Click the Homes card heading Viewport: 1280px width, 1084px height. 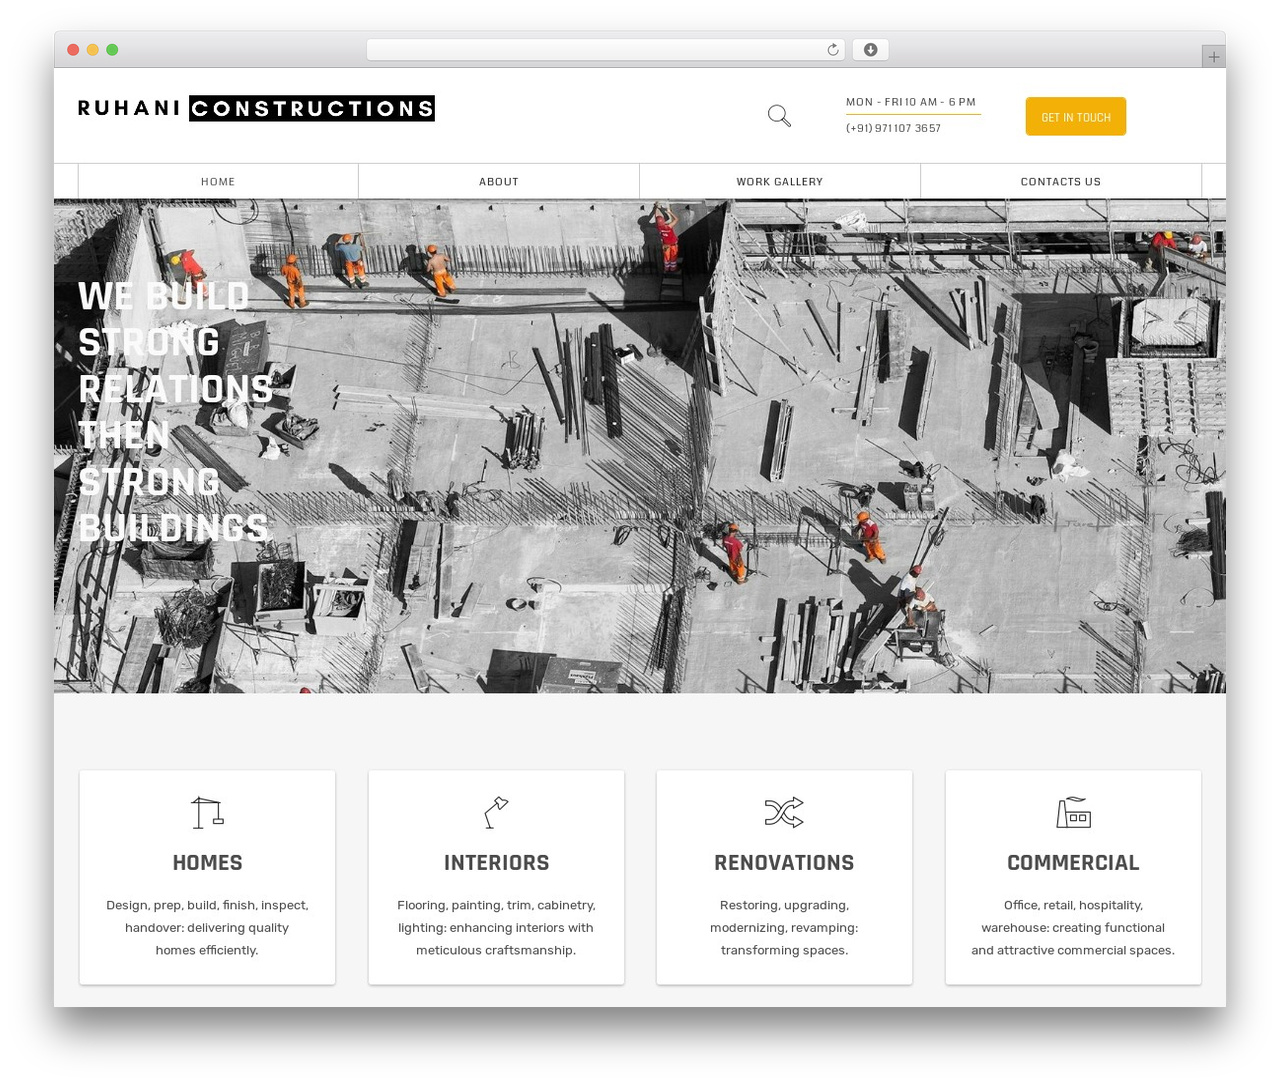click(x=207, y=862)
